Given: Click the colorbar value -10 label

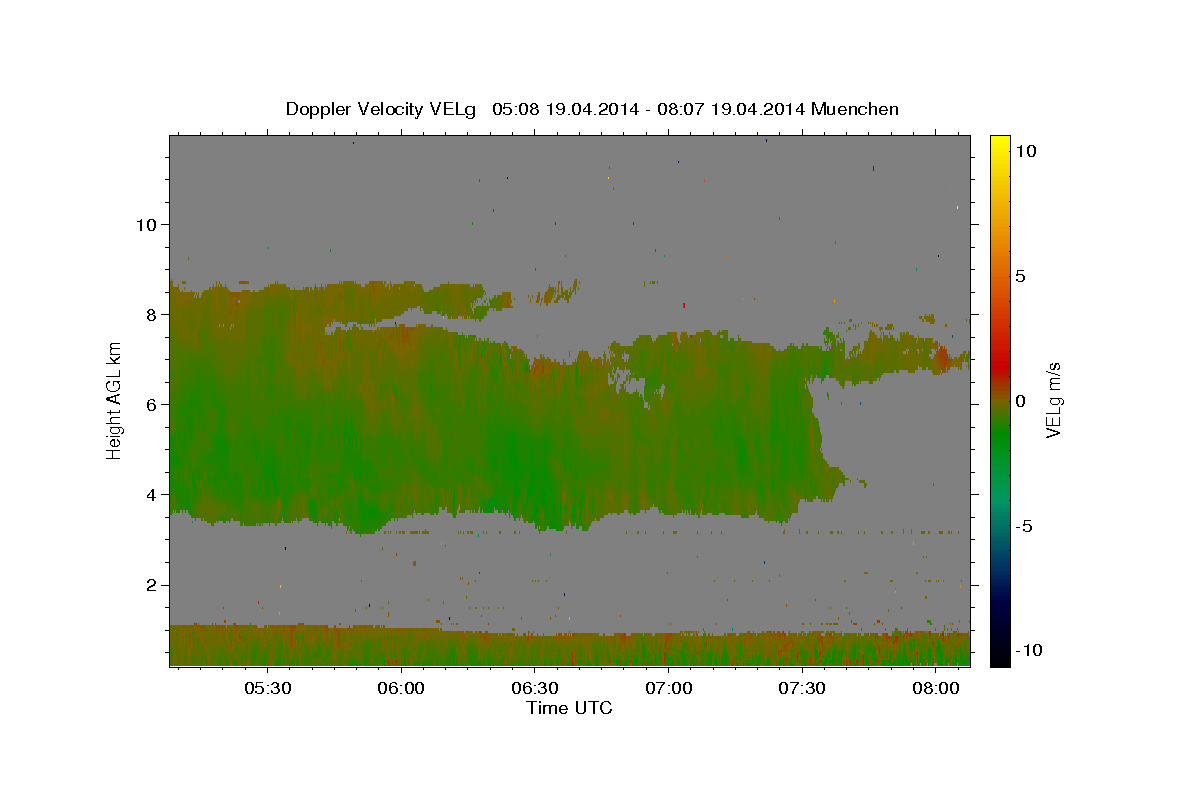Looking at the screenshot, I should pyautogui.click(x=1031, y=650).
